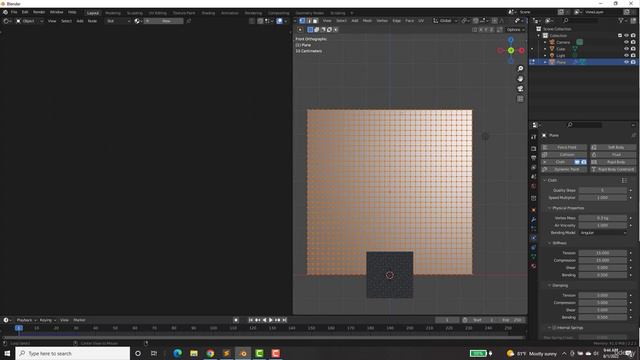640x360 pixels.
Task: Click the viewport zoom magnifier icon
Action: click(x=520, y=69)
